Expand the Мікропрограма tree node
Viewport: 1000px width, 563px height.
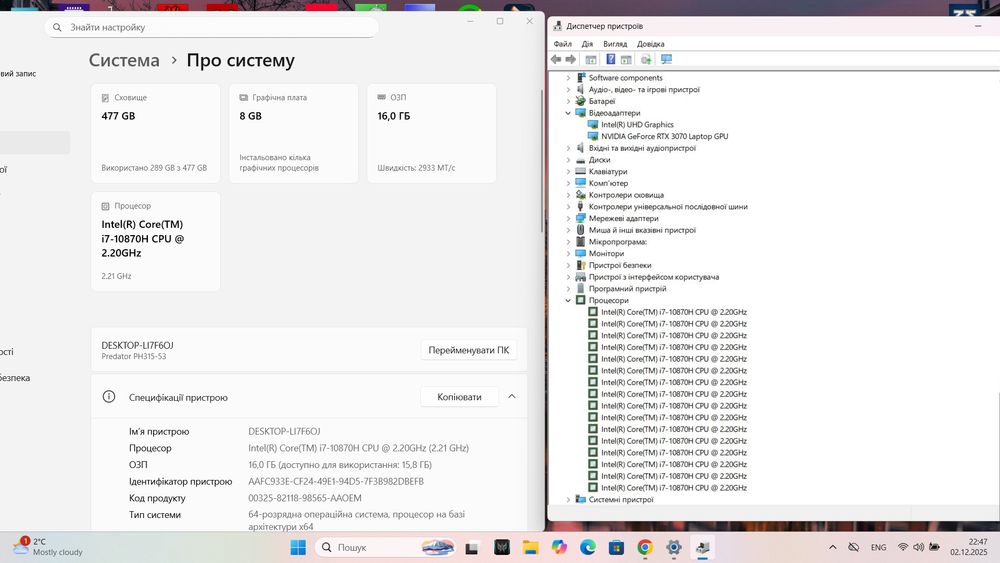pos(568,242)
